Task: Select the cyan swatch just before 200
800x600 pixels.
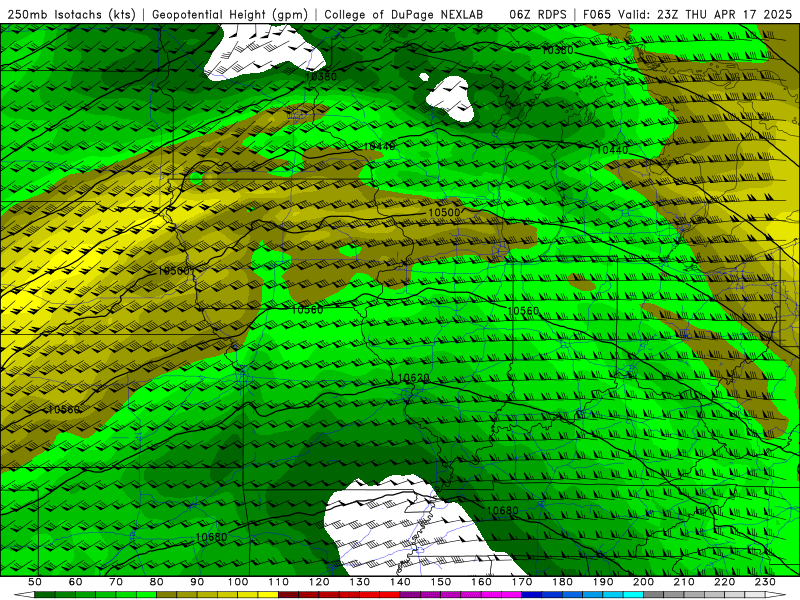Action: coord(633,595)
